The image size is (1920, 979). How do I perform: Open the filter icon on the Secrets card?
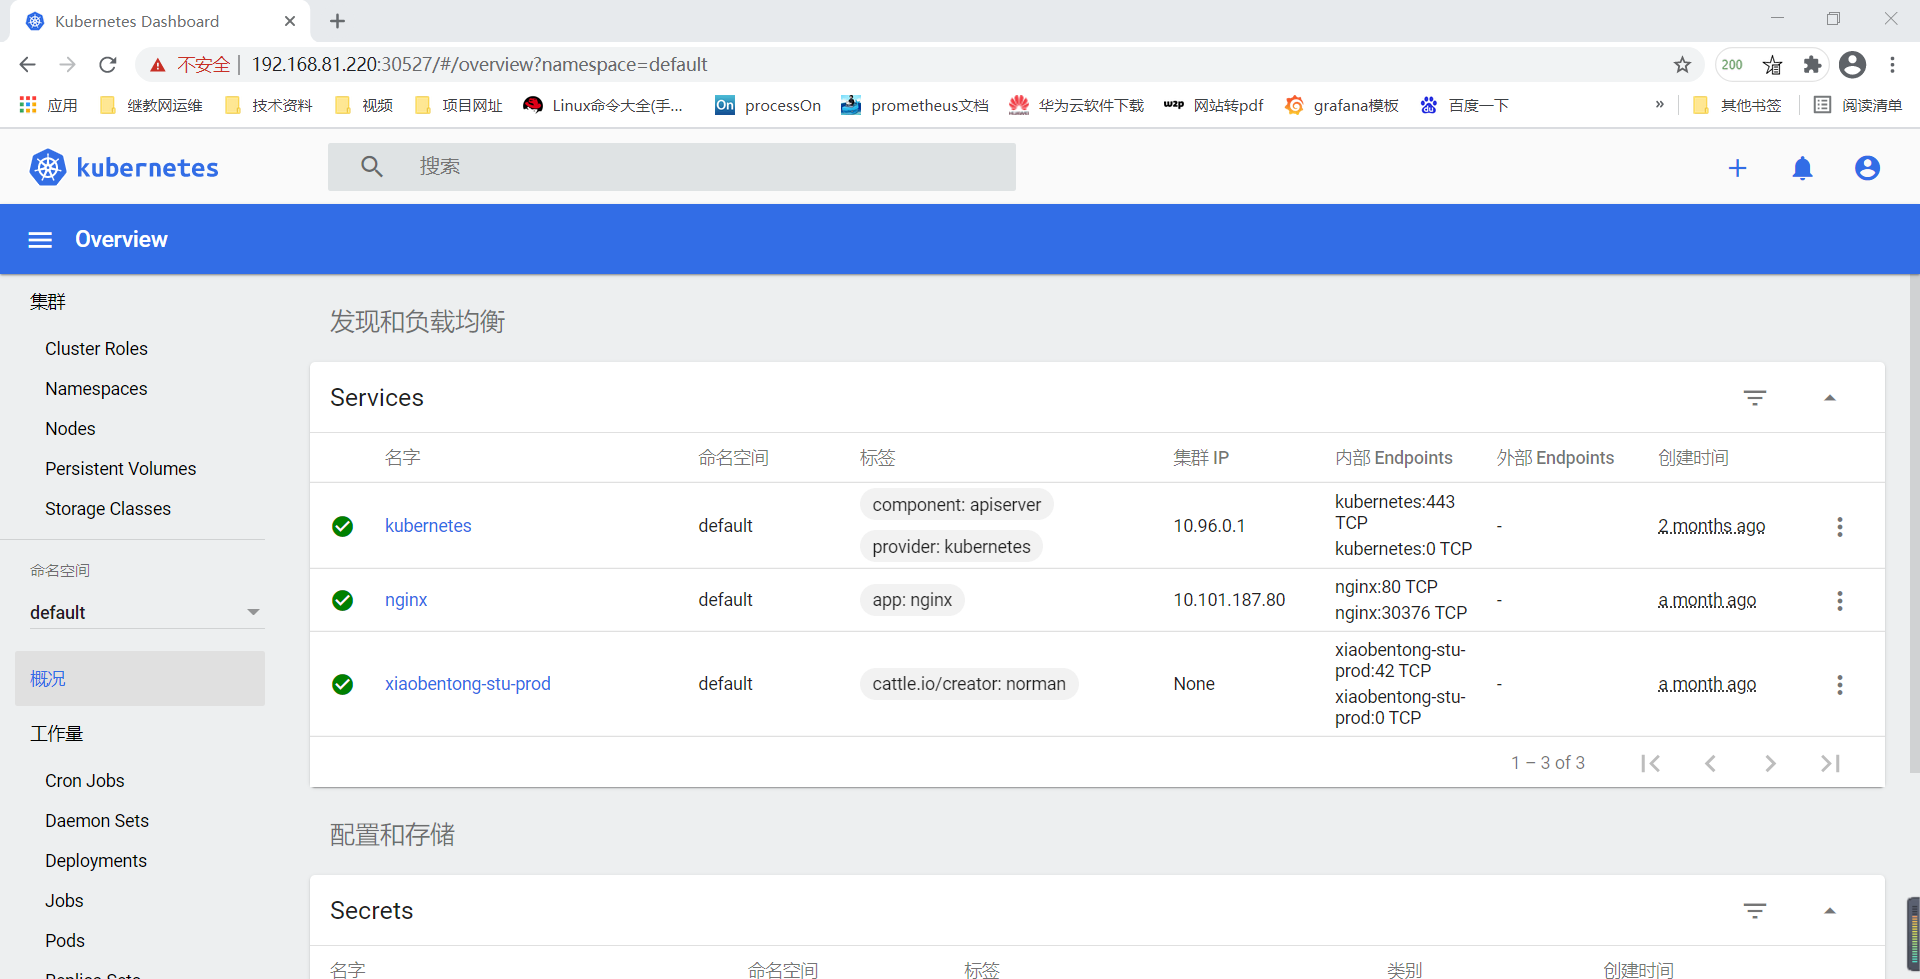(1756, 910)
